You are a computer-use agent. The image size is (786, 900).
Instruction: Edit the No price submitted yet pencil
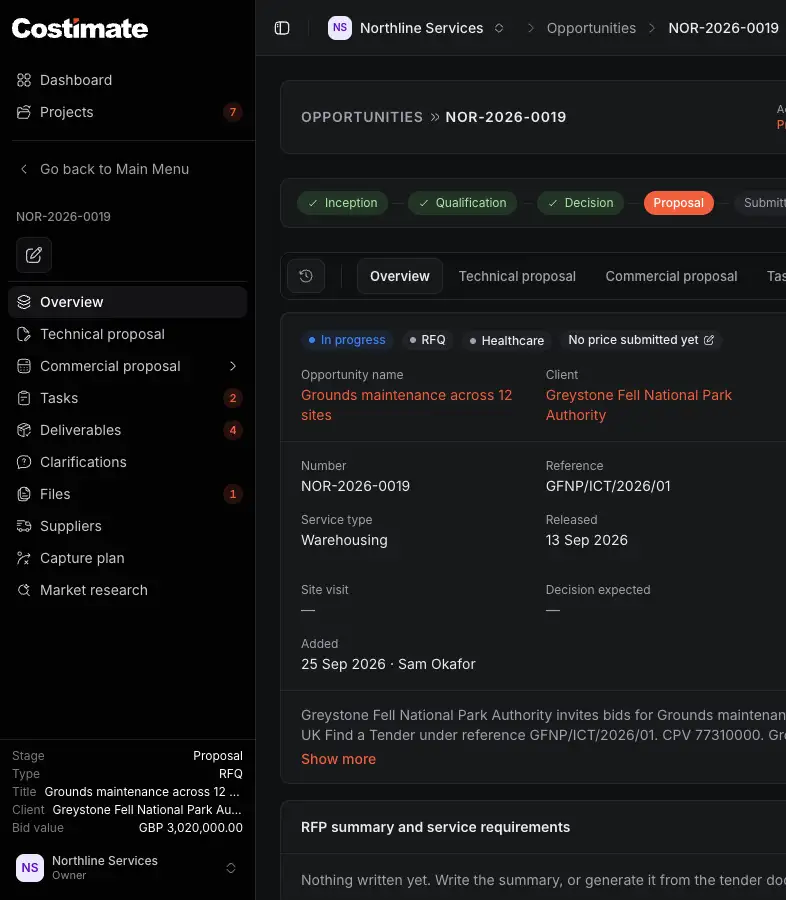pyautogui.click(x=709, y=340)
